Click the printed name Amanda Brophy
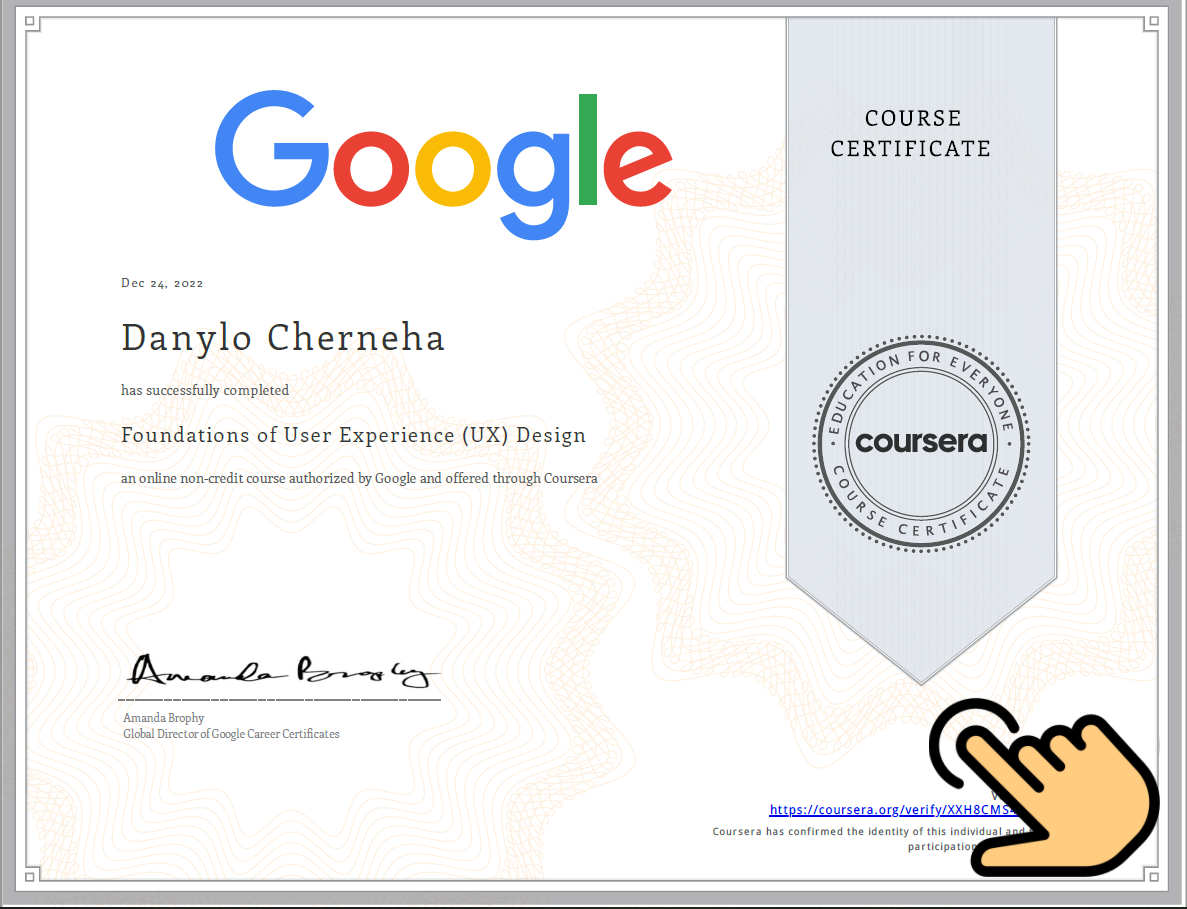1187x909 pixels. pos(163,717)
